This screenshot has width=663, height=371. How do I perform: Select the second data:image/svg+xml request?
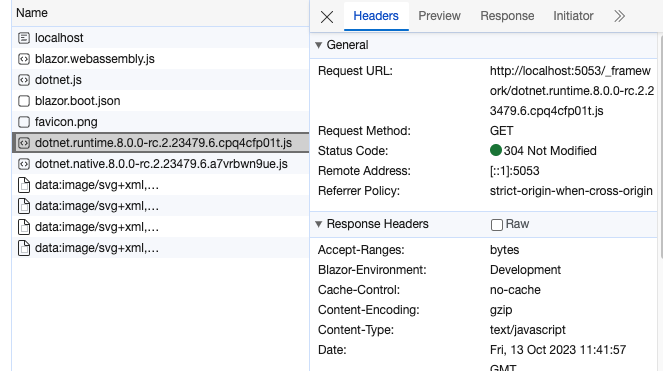161,206
